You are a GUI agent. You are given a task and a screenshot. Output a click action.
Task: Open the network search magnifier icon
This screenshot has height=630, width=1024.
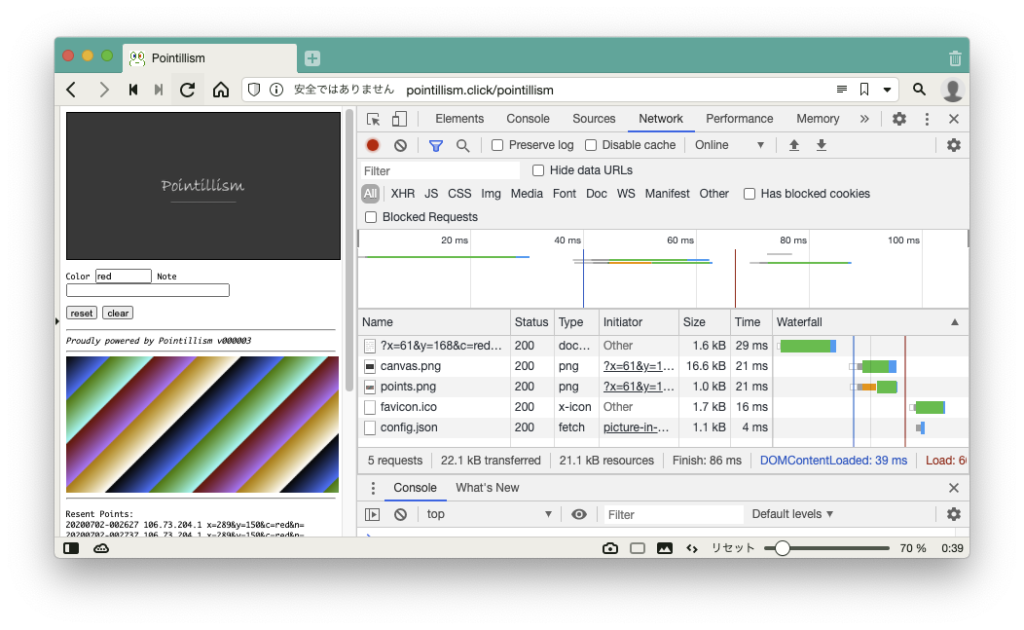coord(463,145)
